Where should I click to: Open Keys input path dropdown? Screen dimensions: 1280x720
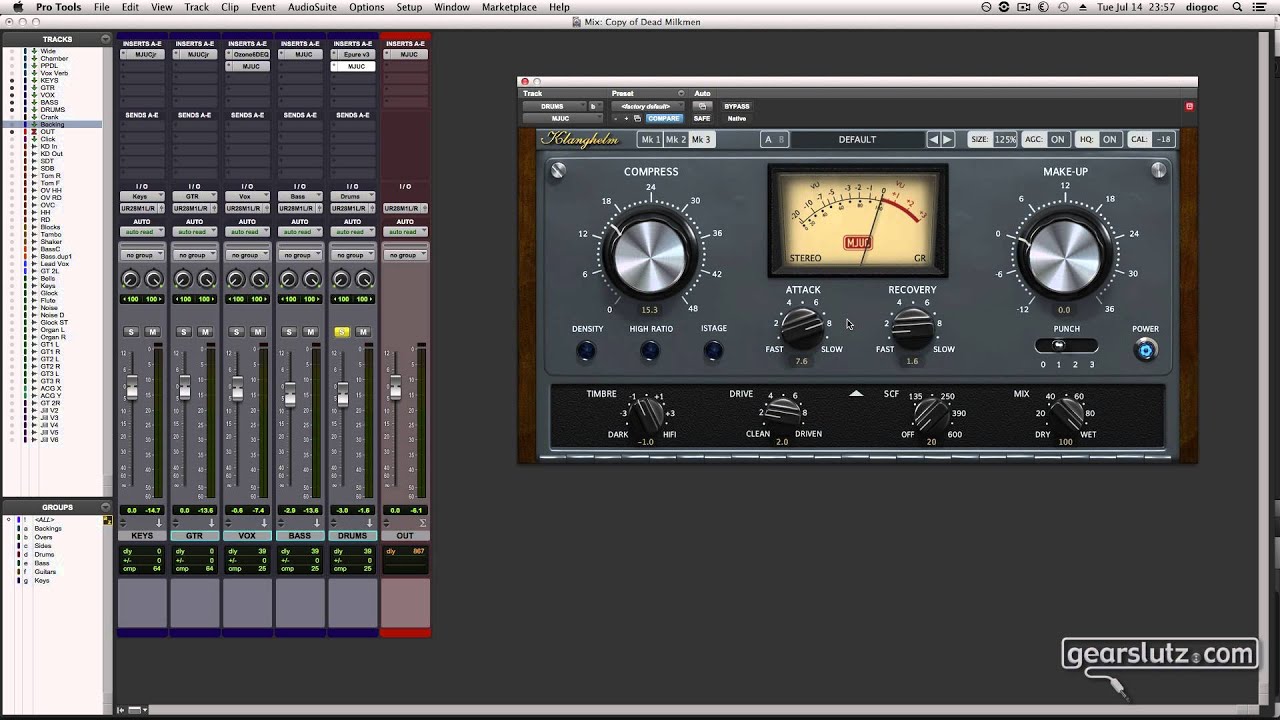tap(142, 197)
